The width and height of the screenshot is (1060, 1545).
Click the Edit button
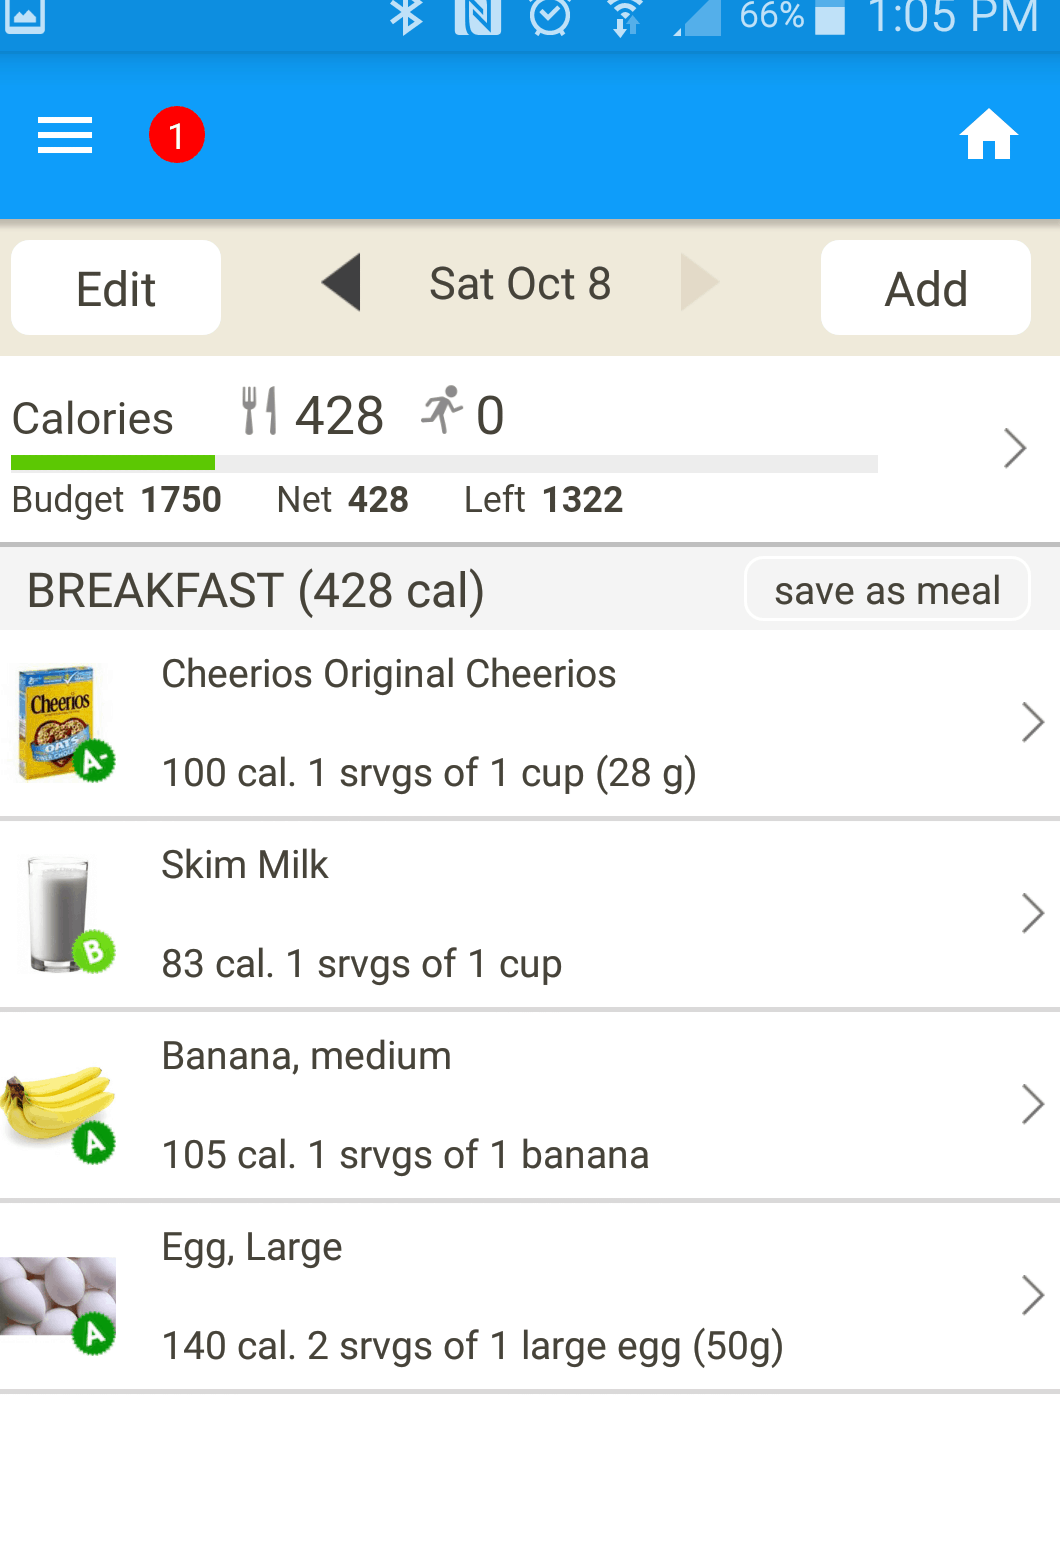click(x=116, y=288)
